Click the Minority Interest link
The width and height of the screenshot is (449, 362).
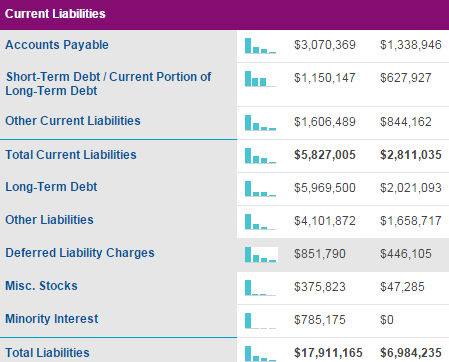tap(52, 319)
